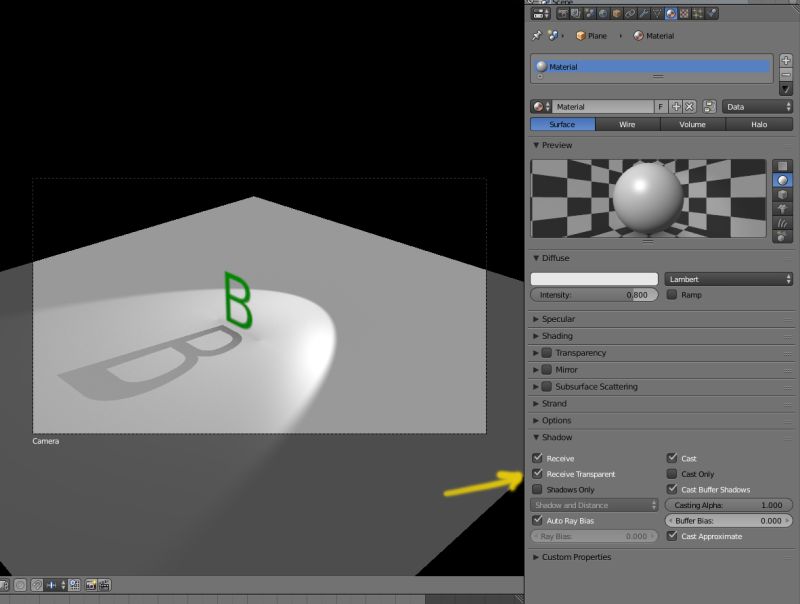Open the editor type selector dropdown
The height and width of the screenshot is (604, 800).
[x=541, y=14]
